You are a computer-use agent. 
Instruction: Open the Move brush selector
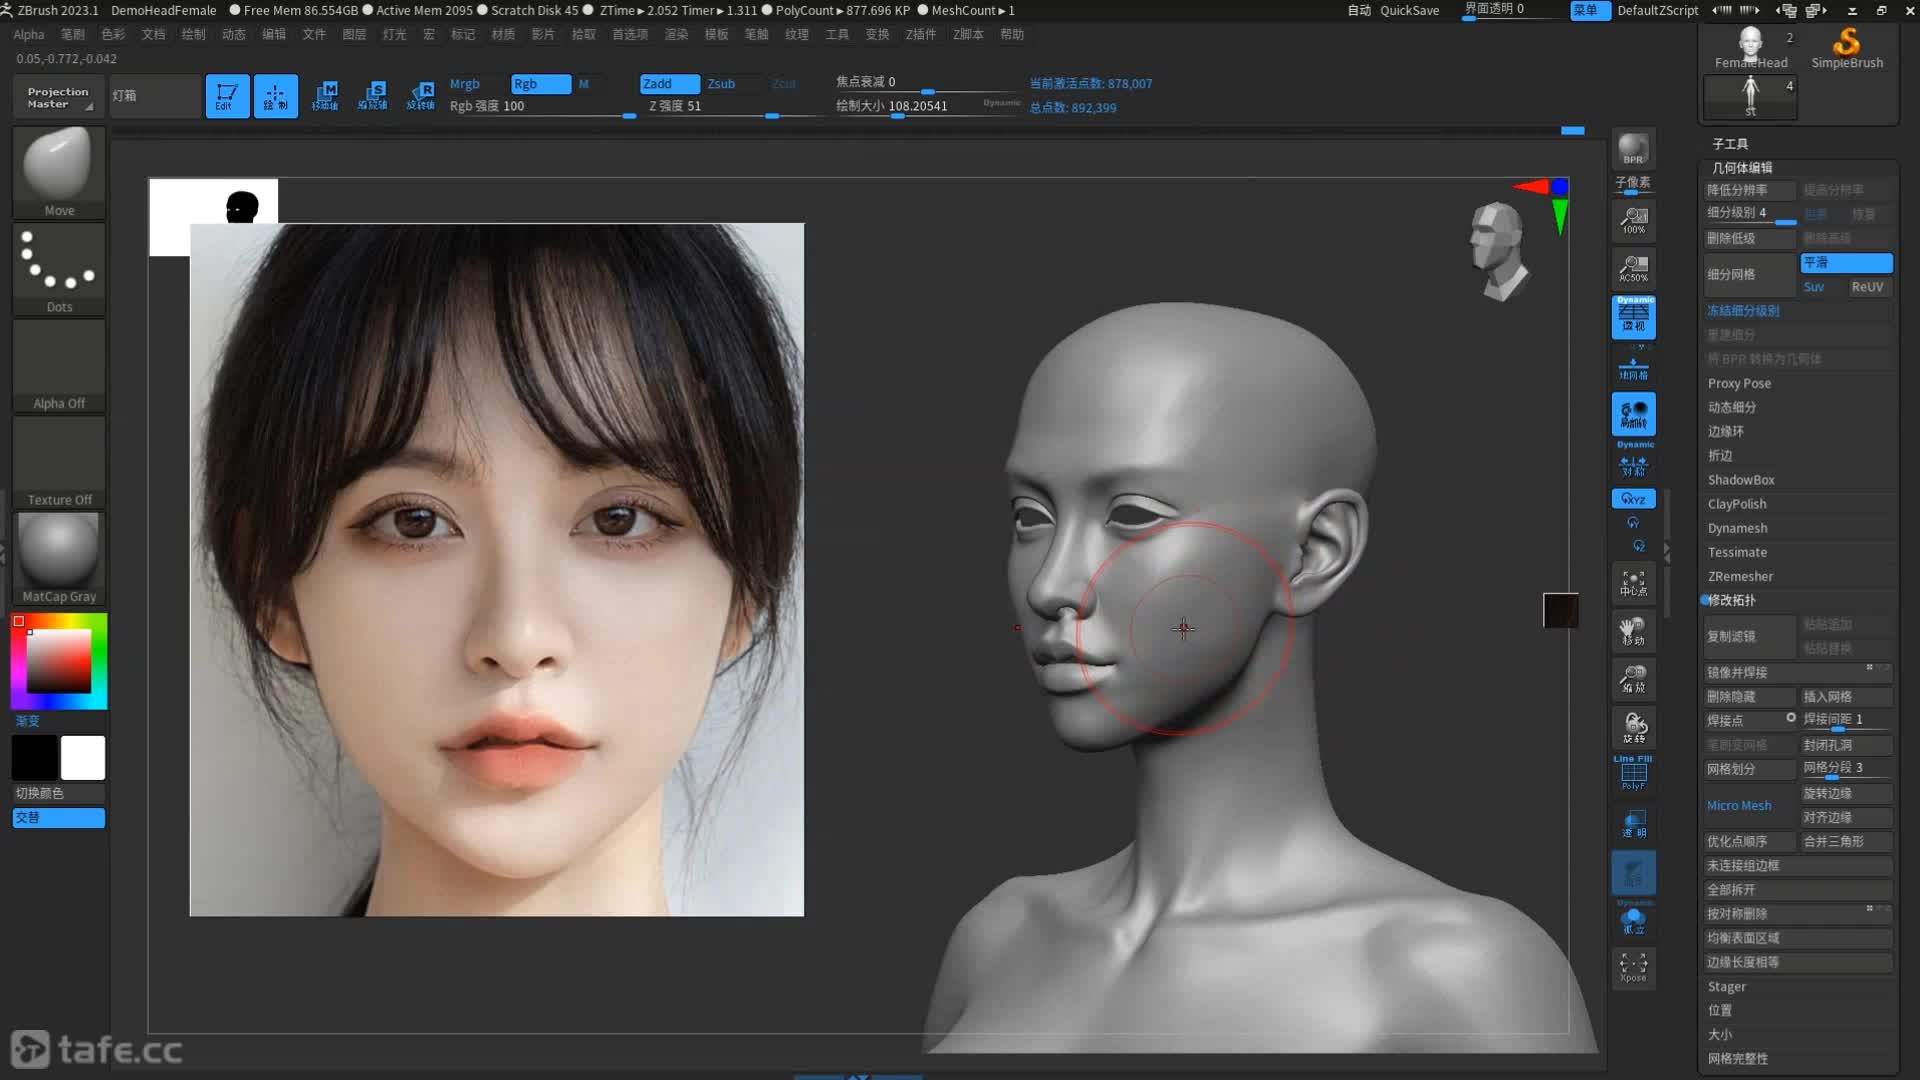59,171
